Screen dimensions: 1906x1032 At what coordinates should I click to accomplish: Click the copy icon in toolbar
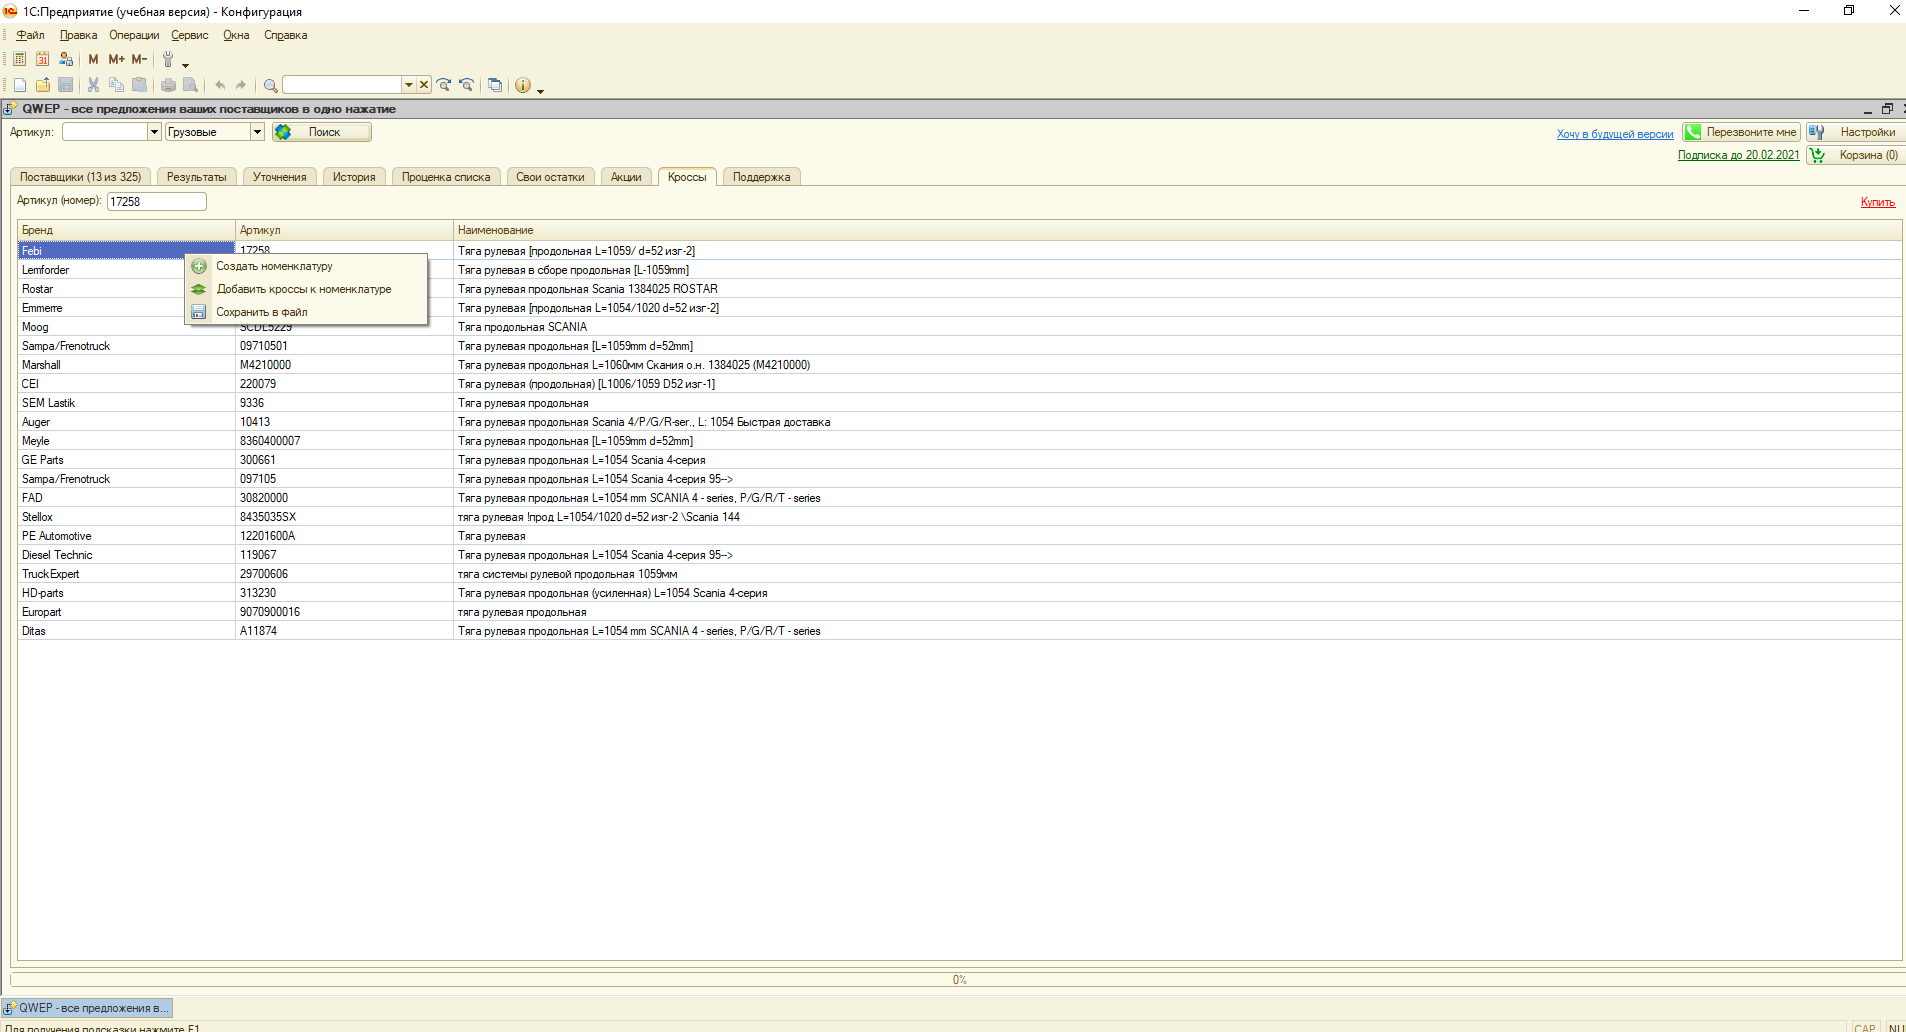pos(116,85)
